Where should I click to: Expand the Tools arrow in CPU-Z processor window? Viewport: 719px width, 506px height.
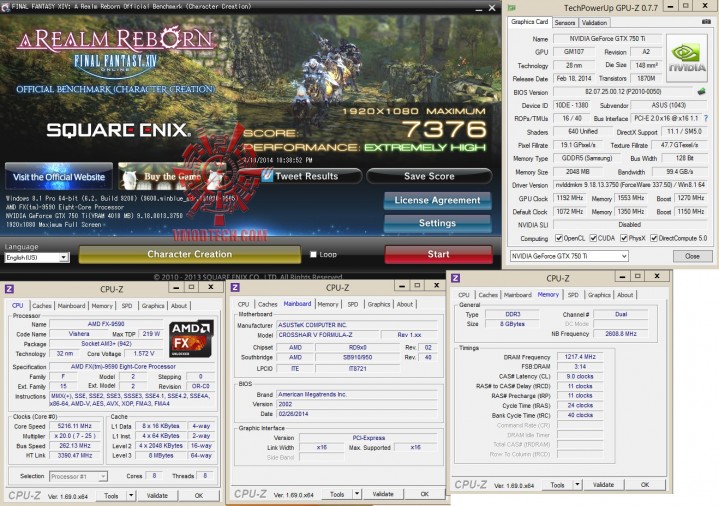(131, 495)
